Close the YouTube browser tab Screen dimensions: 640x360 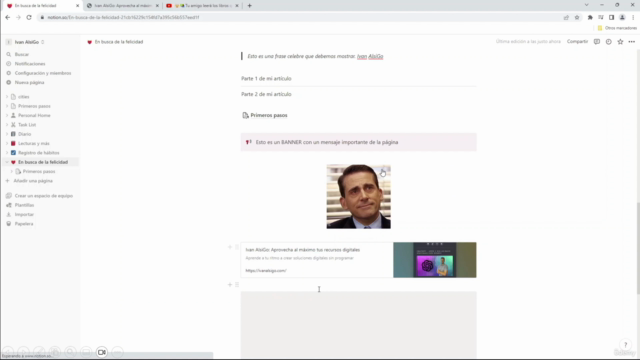[237, 6]
